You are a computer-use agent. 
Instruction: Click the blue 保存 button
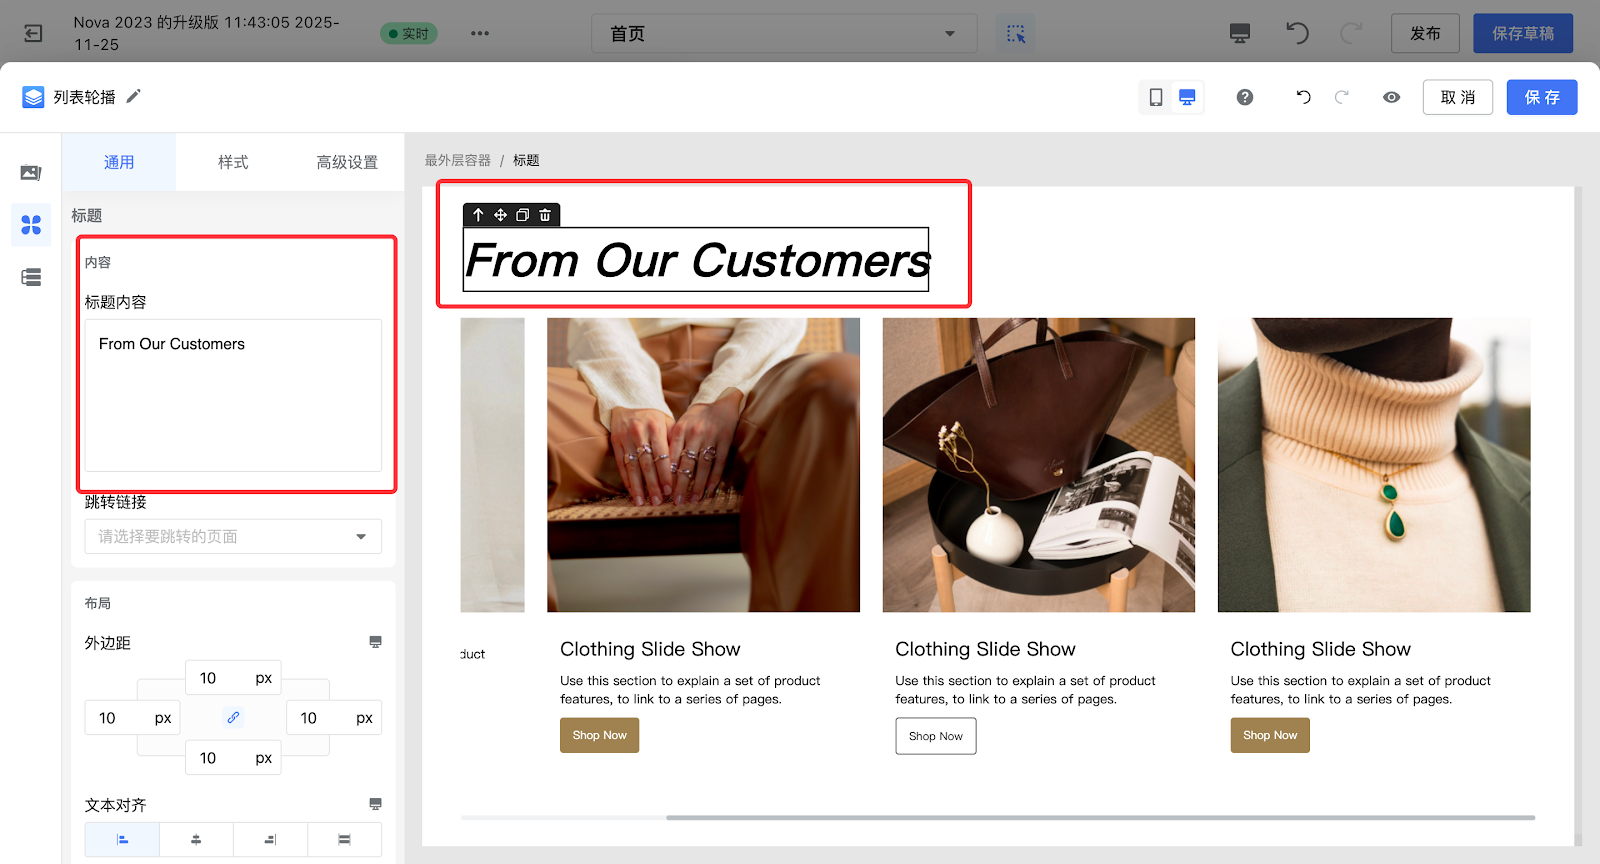click(1541, 97)
